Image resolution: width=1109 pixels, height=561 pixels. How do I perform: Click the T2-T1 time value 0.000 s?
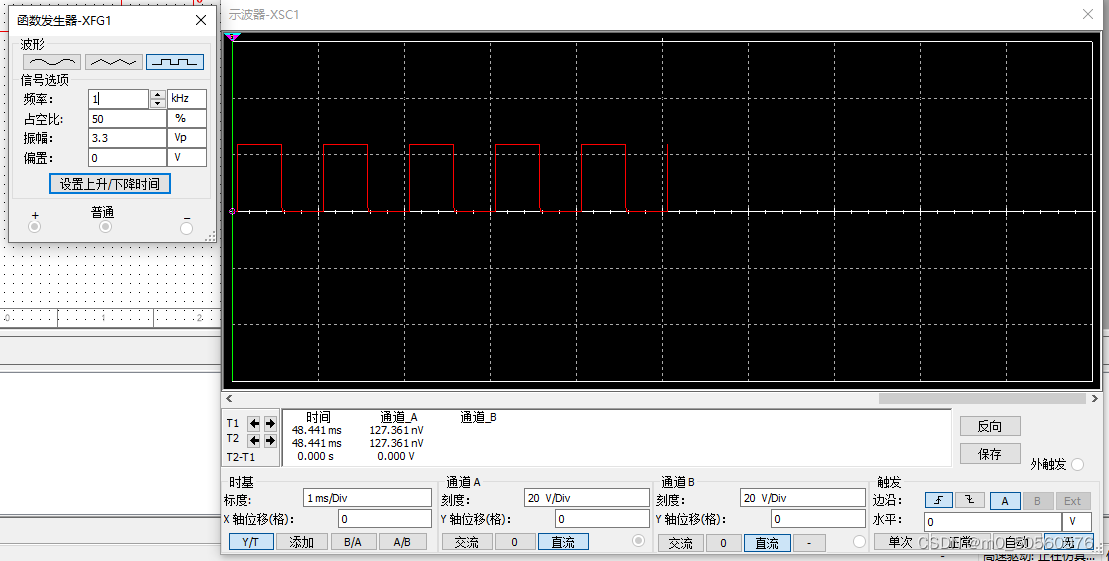click(x=315, y=456)
